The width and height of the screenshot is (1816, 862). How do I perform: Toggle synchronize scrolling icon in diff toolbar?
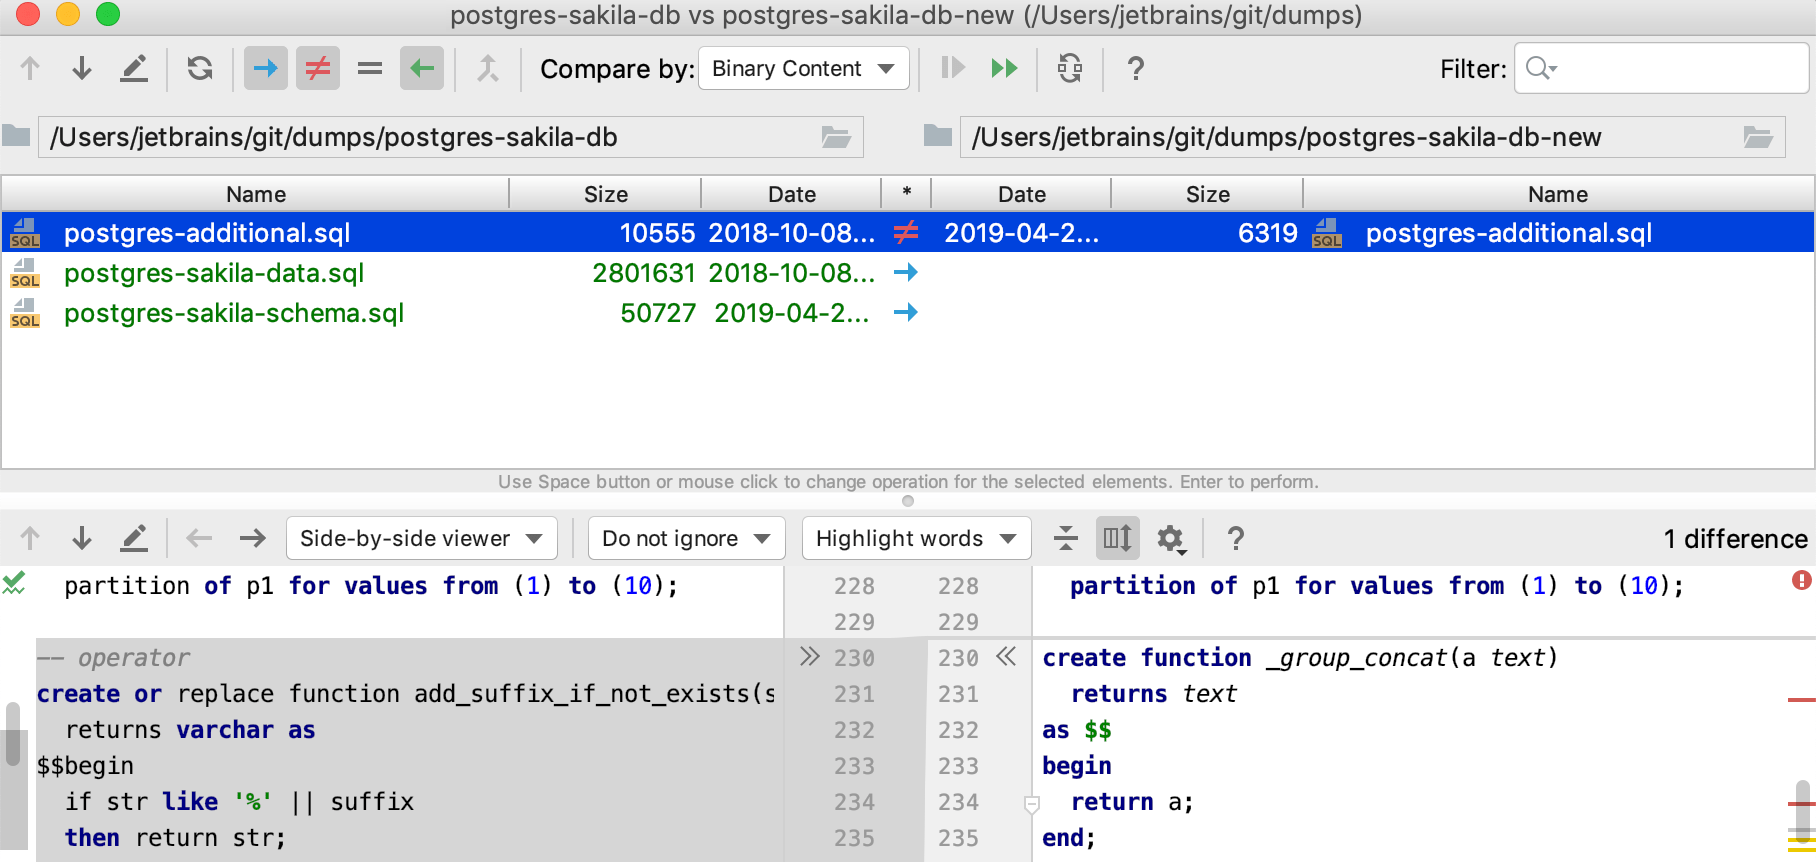[1117, 538]
